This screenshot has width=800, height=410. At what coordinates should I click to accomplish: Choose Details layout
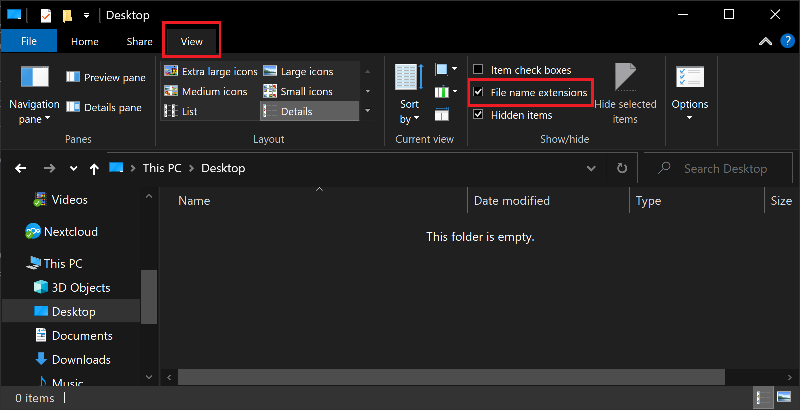click(309, 111)
